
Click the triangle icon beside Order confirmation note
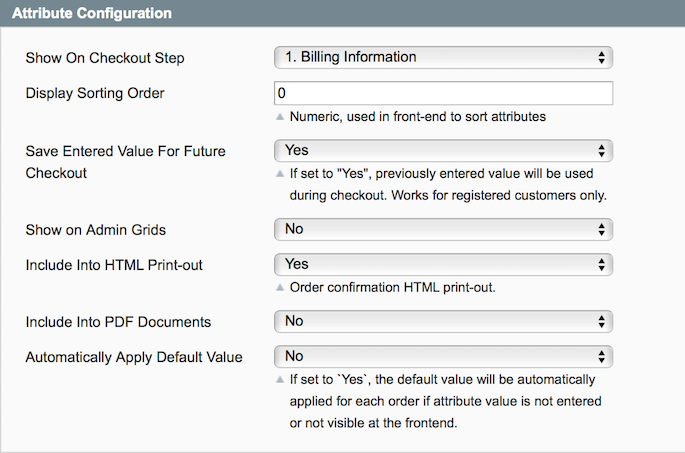click(x=280, y=288)
